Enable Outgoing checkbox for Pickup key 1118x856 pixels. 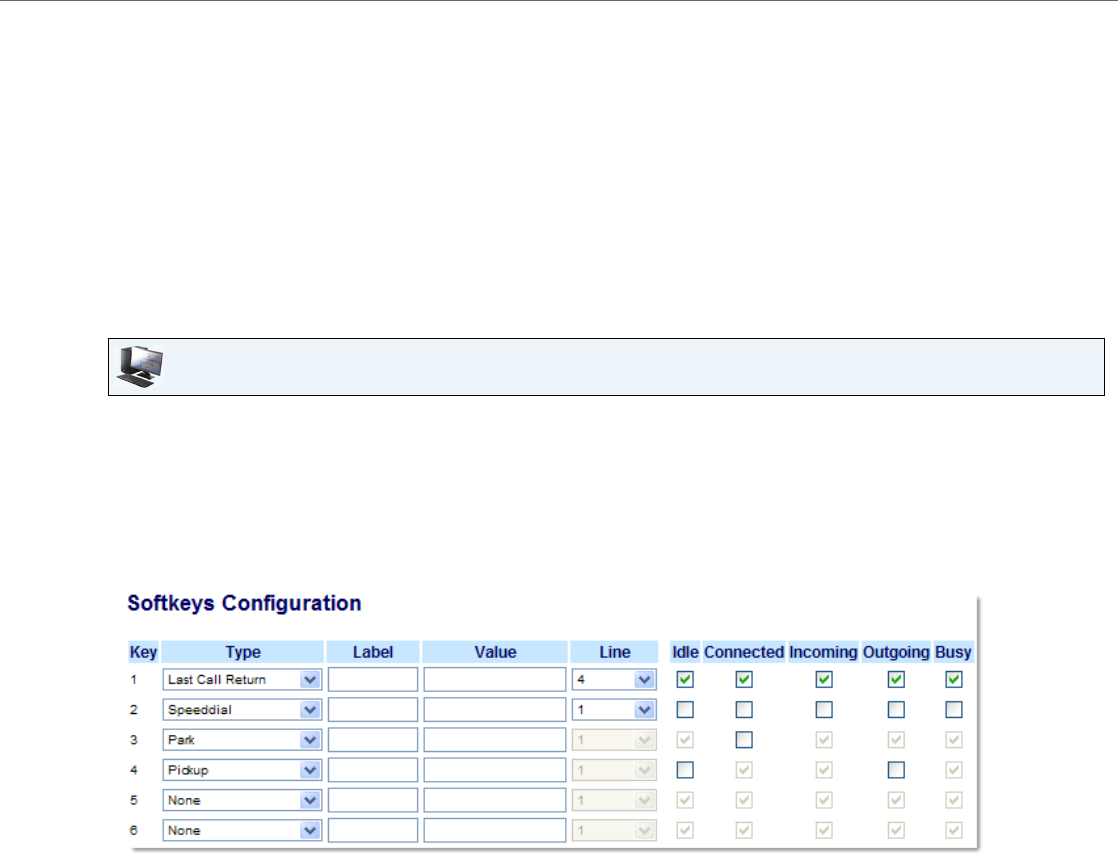point(896,770)
